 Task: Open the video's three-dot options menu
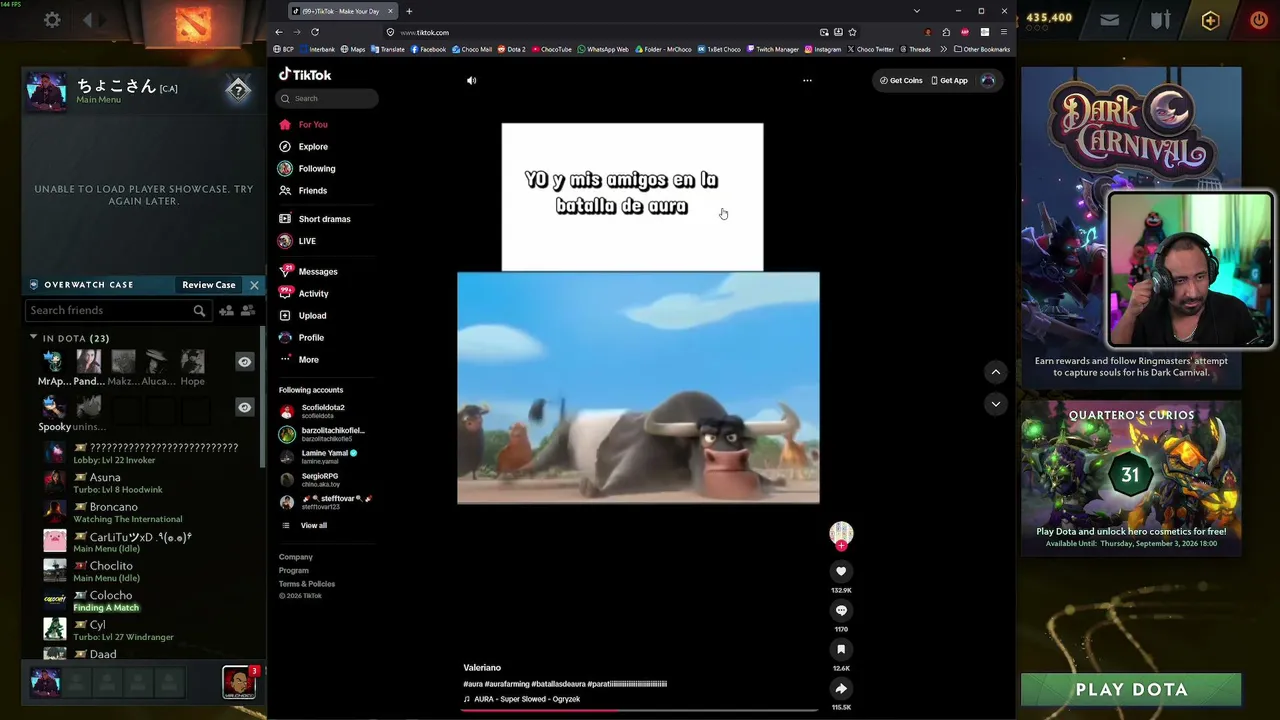click(x=807, y=80)
